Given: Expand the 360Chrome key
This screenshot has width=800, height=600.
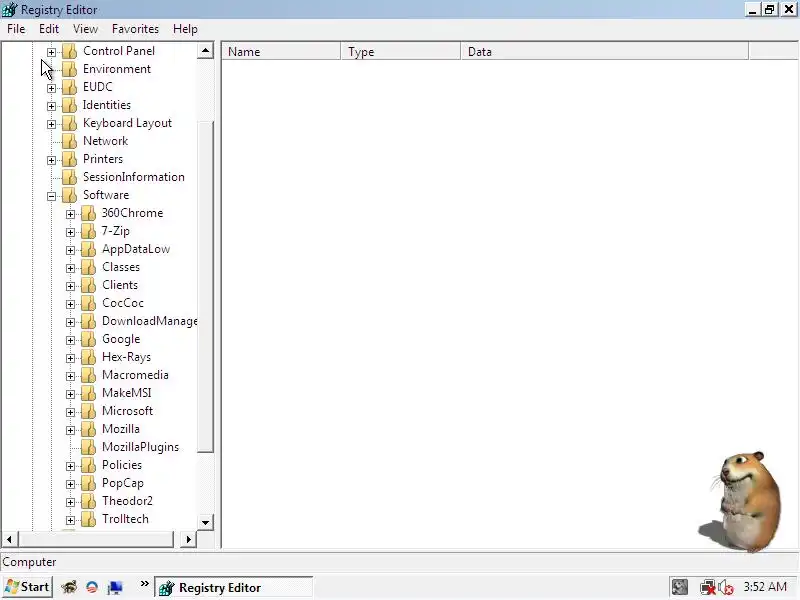Looking at the screenshot, I should pyautogui.click(x=70, y=214).
